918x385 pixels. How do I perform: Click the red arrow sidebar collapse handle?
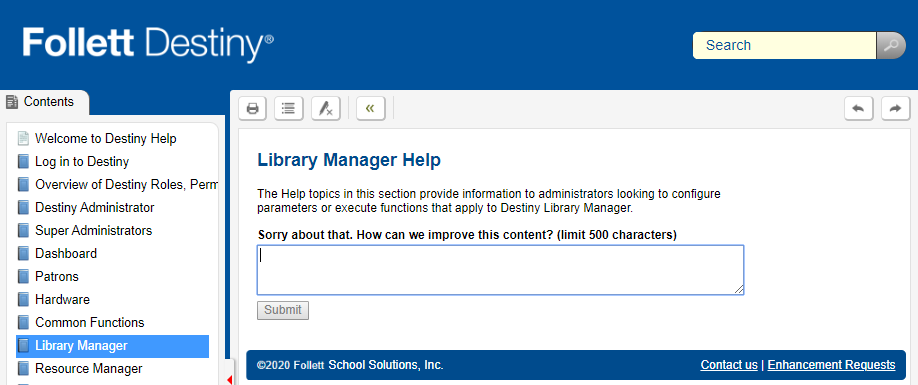coord(229,380)
